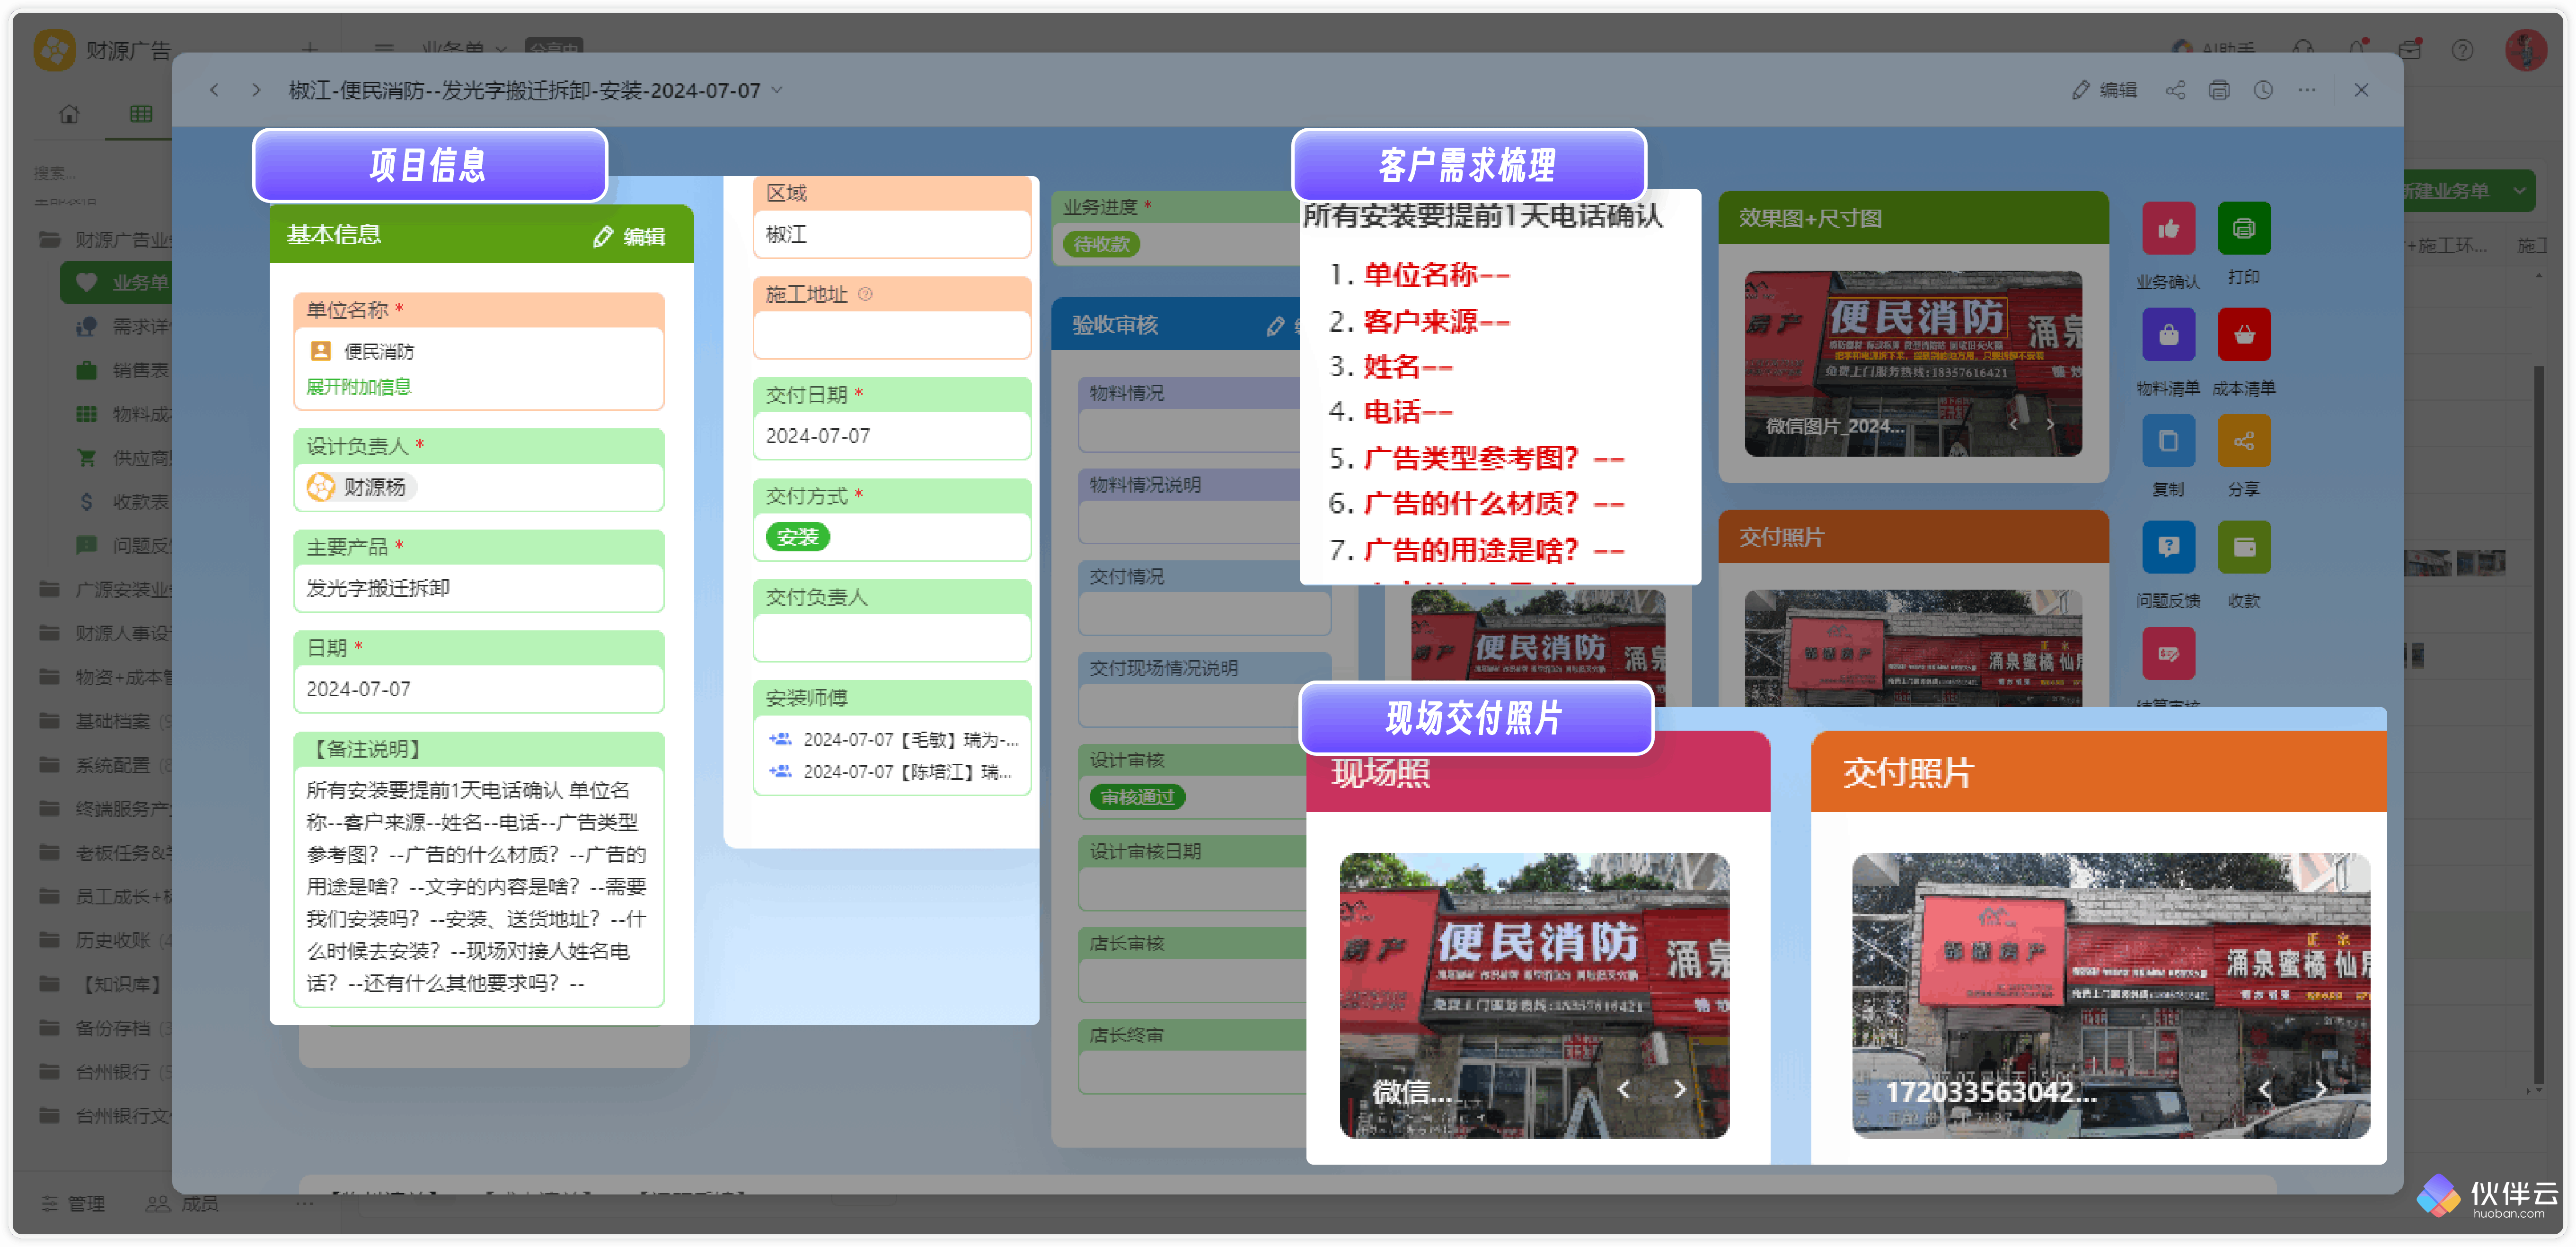
Task: Click the 业务确认 thumbs-up icon
Action: click(x=2168, y=229)
